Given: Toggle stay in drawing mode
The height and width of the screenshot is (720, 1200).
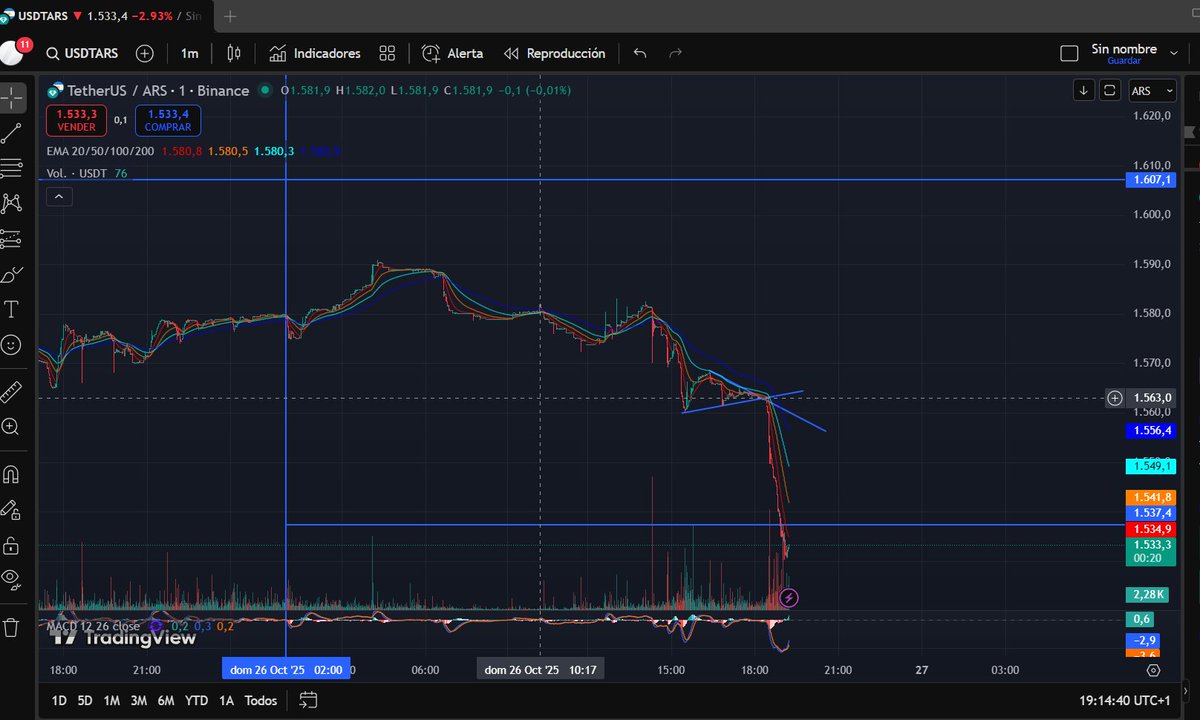Looking at the screenshot, I should pyautogui.click(x=12, y=510).
